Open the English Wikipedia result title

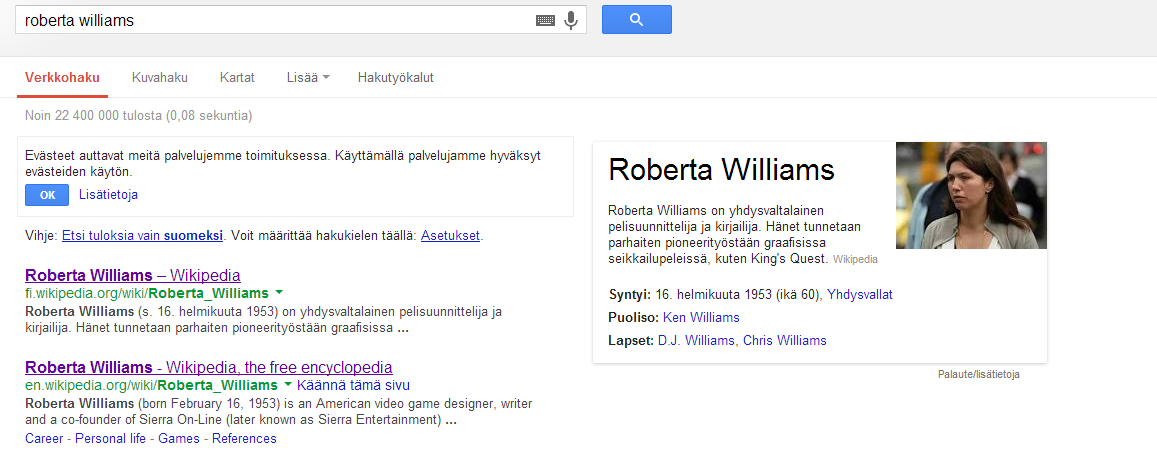pyautogui.click(x=208, y=367)
